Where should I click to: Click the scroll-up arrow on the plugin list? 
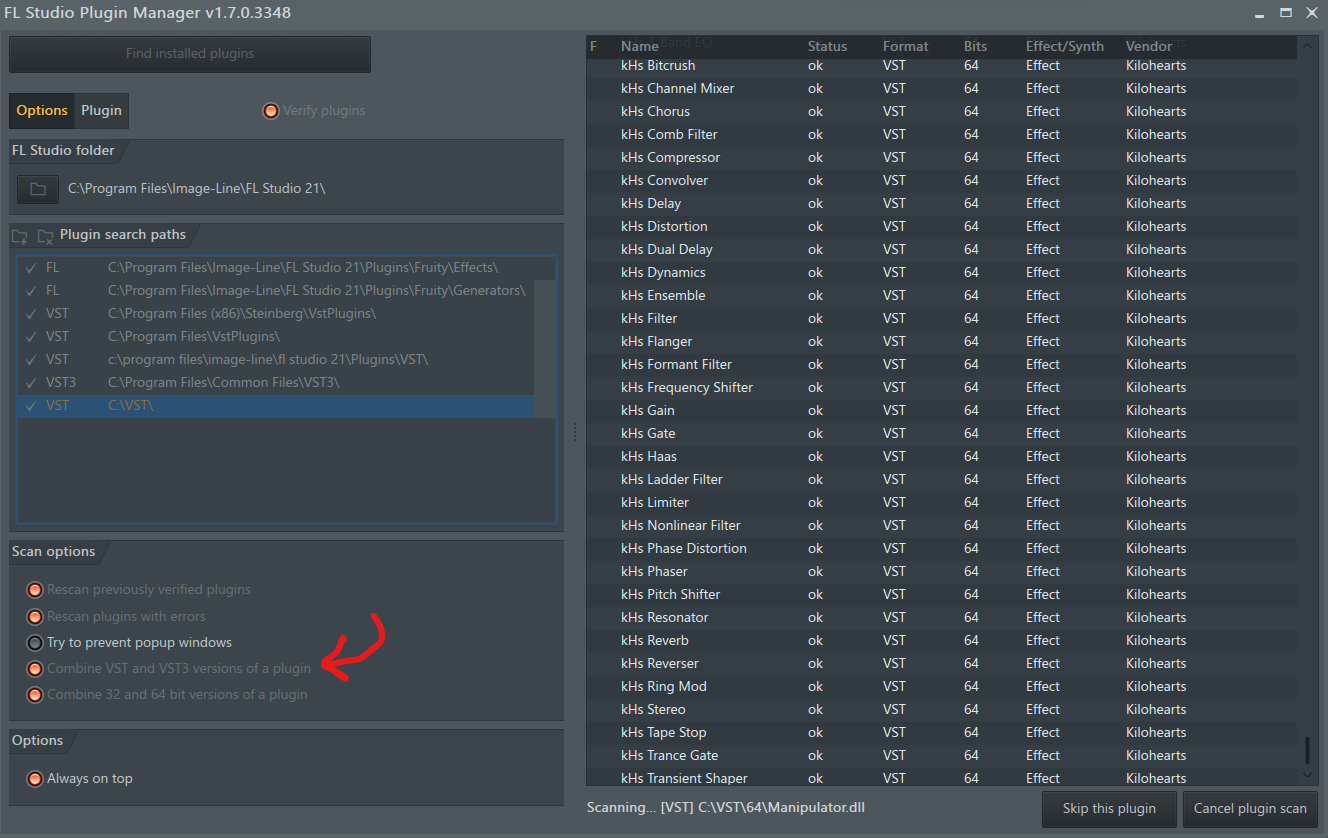point(1306,45)
